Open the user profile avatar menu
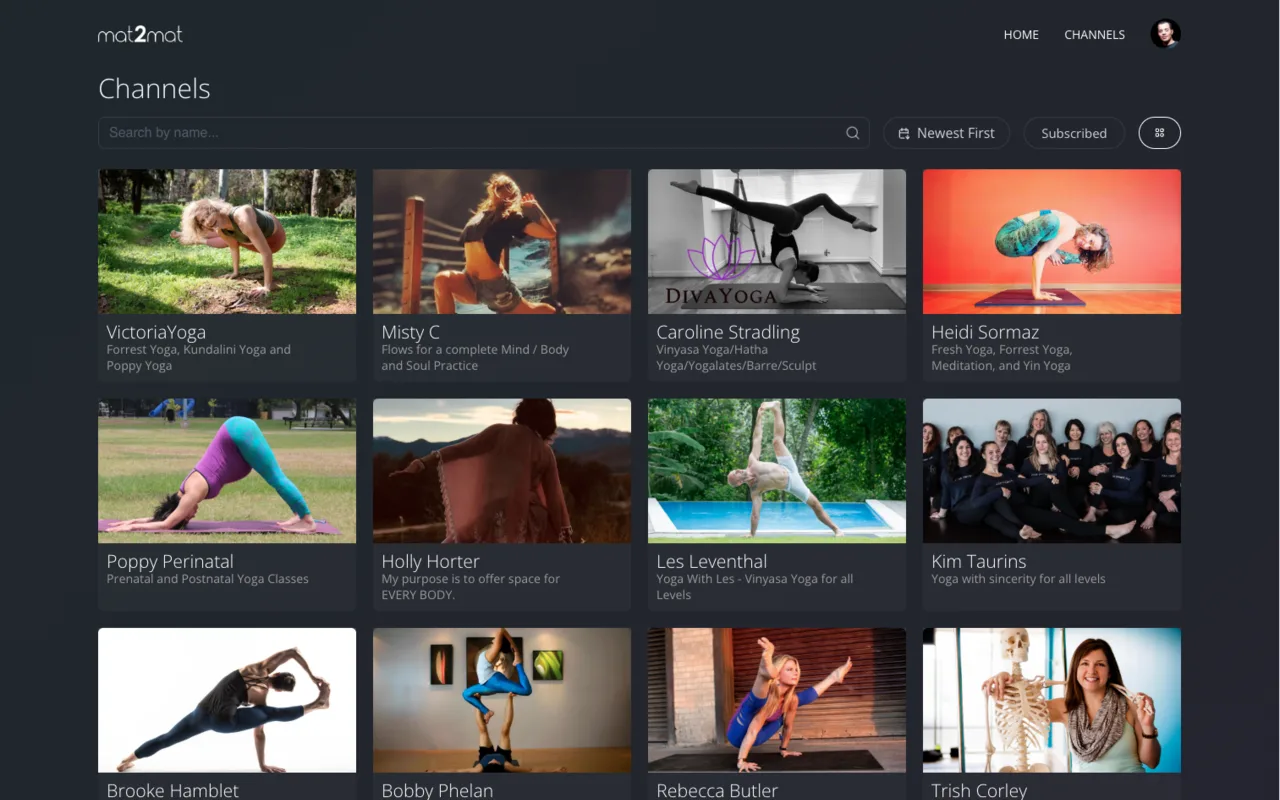The width and height of the screenshot is (1280, 800). point(1165,34)
